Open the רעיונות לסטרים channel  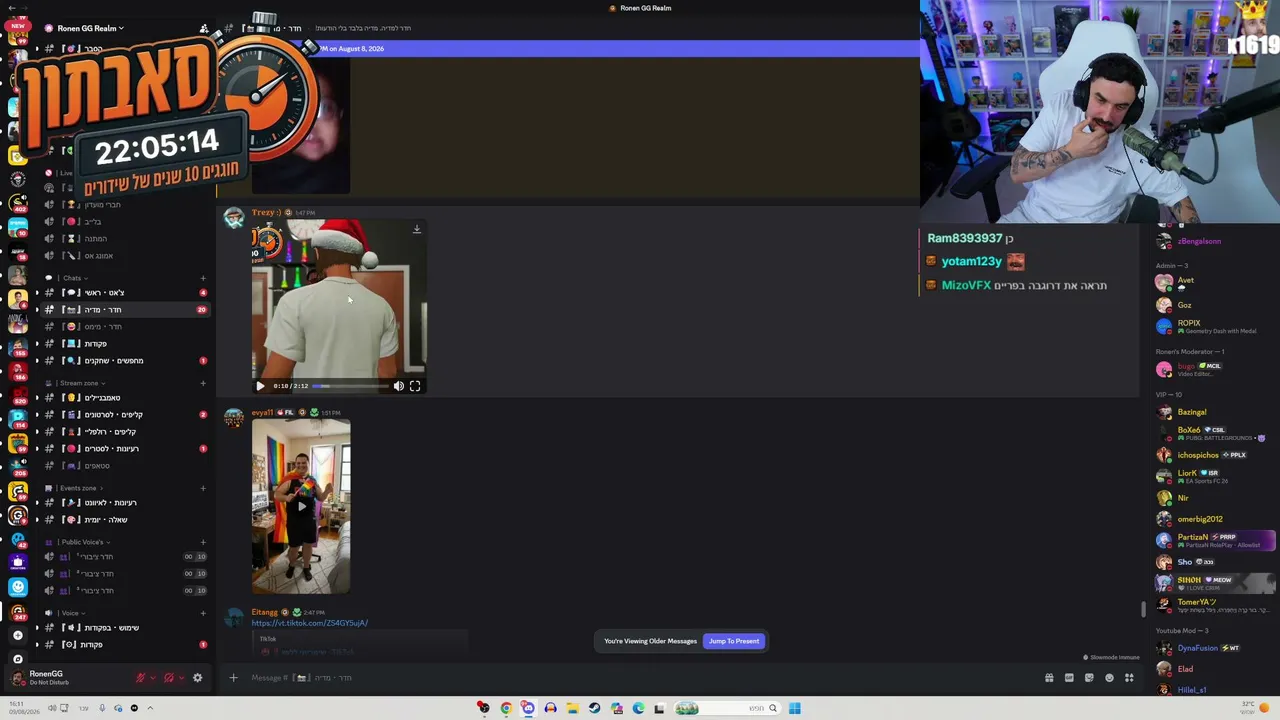click(125, 449)
